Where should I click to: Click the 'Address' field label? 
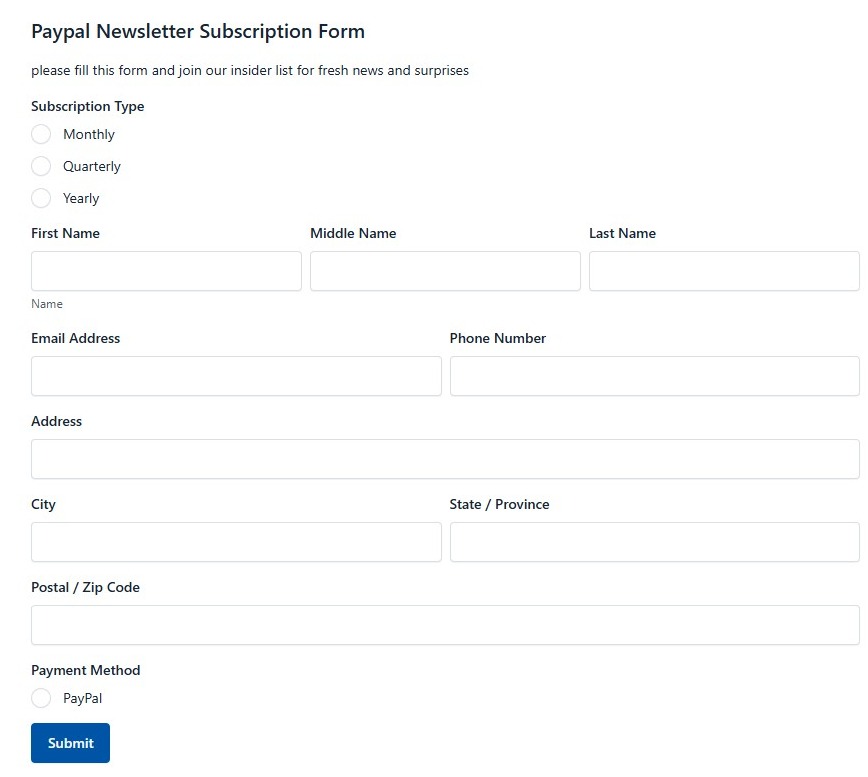(56, 421)
